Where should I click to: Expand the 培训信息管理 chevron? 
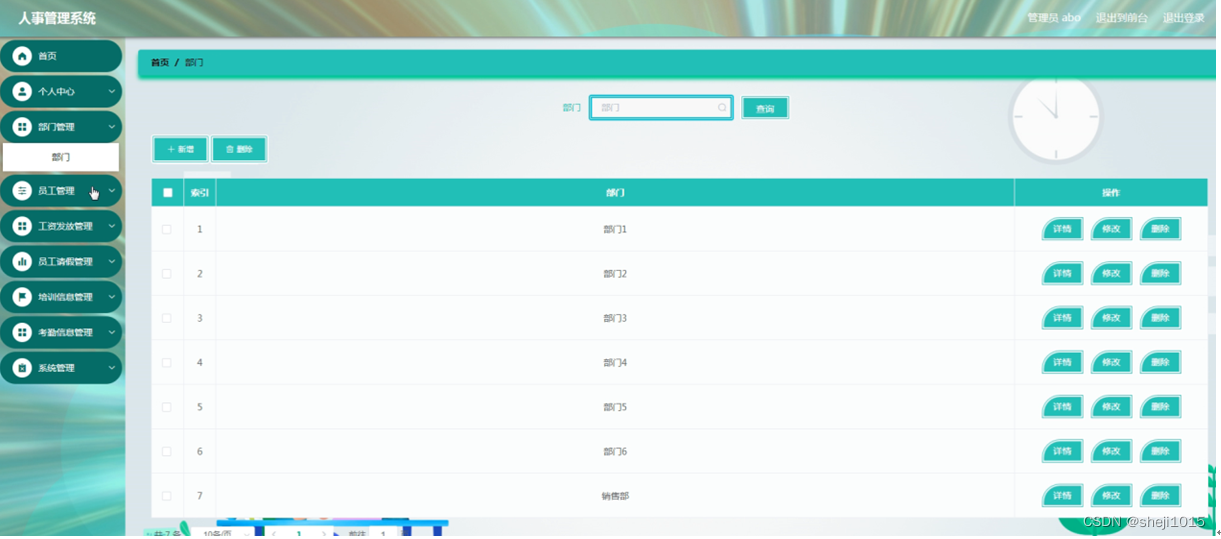pos(112,297)
